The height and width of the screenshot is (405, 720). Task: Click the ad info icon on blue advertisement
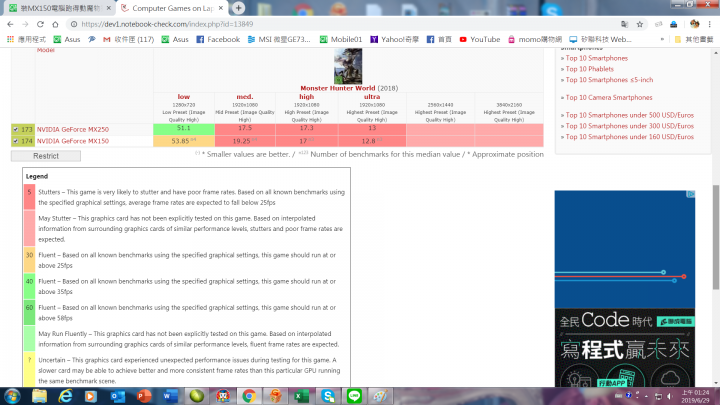[x=691, y=194]
